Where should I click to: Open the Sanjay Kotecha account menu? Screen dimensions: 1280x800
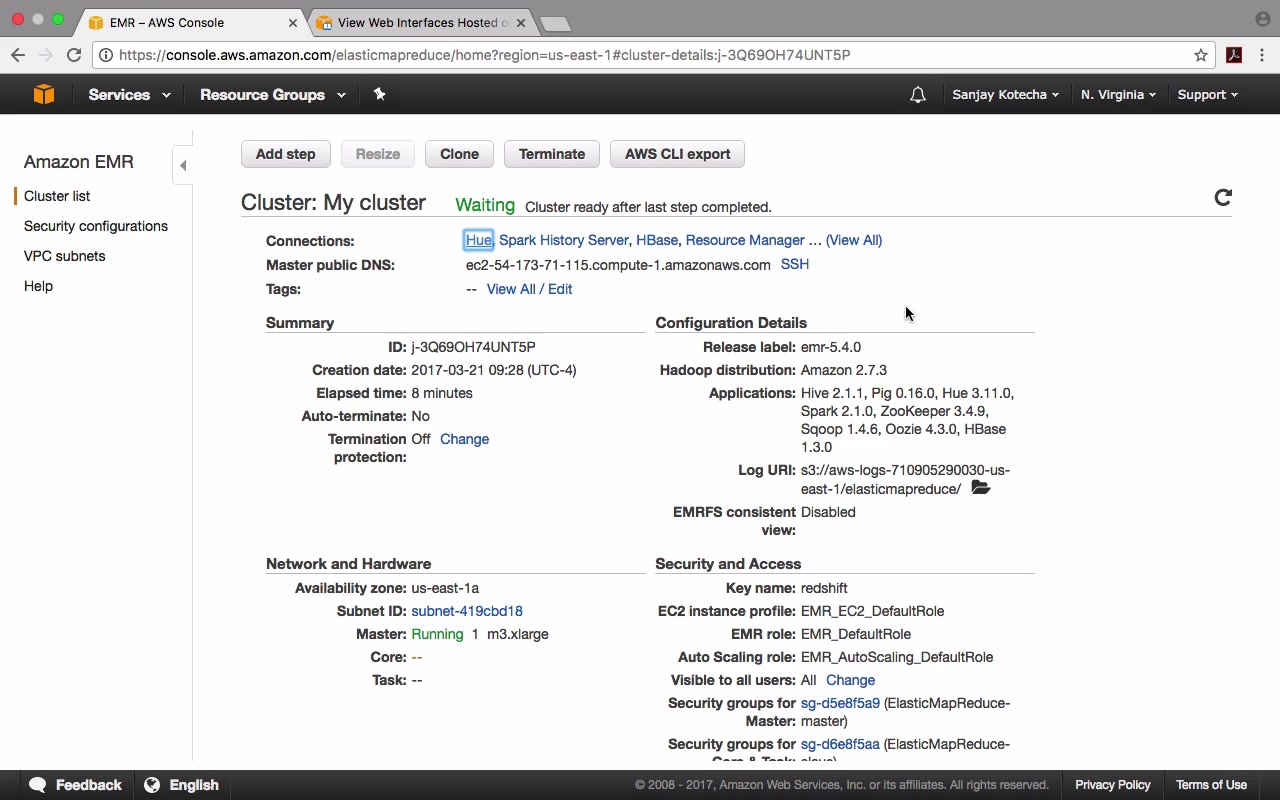coord(1005,95)
